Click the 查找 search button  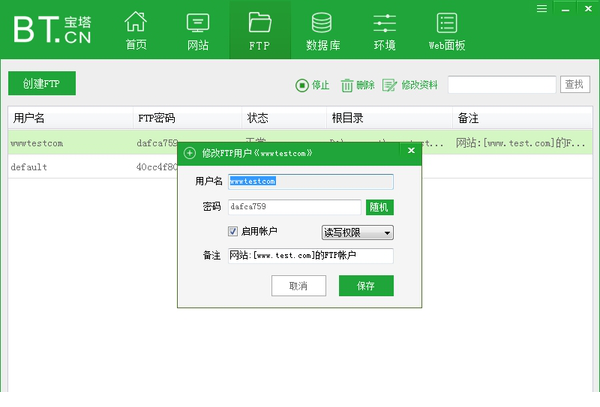pyautogui.click(x=575, y=84)
